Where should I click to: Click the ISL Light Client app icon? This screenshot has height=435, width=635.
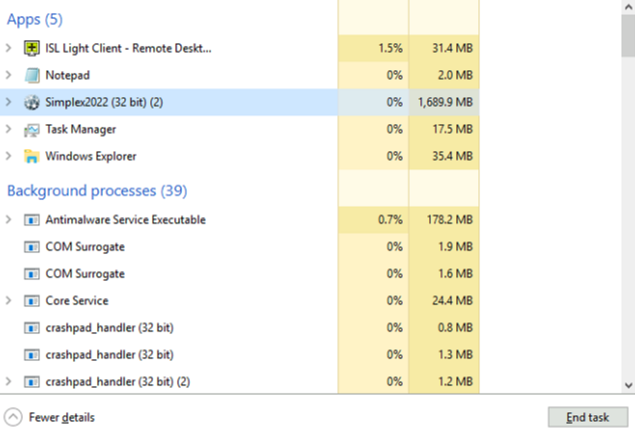(x=32, y=48)
